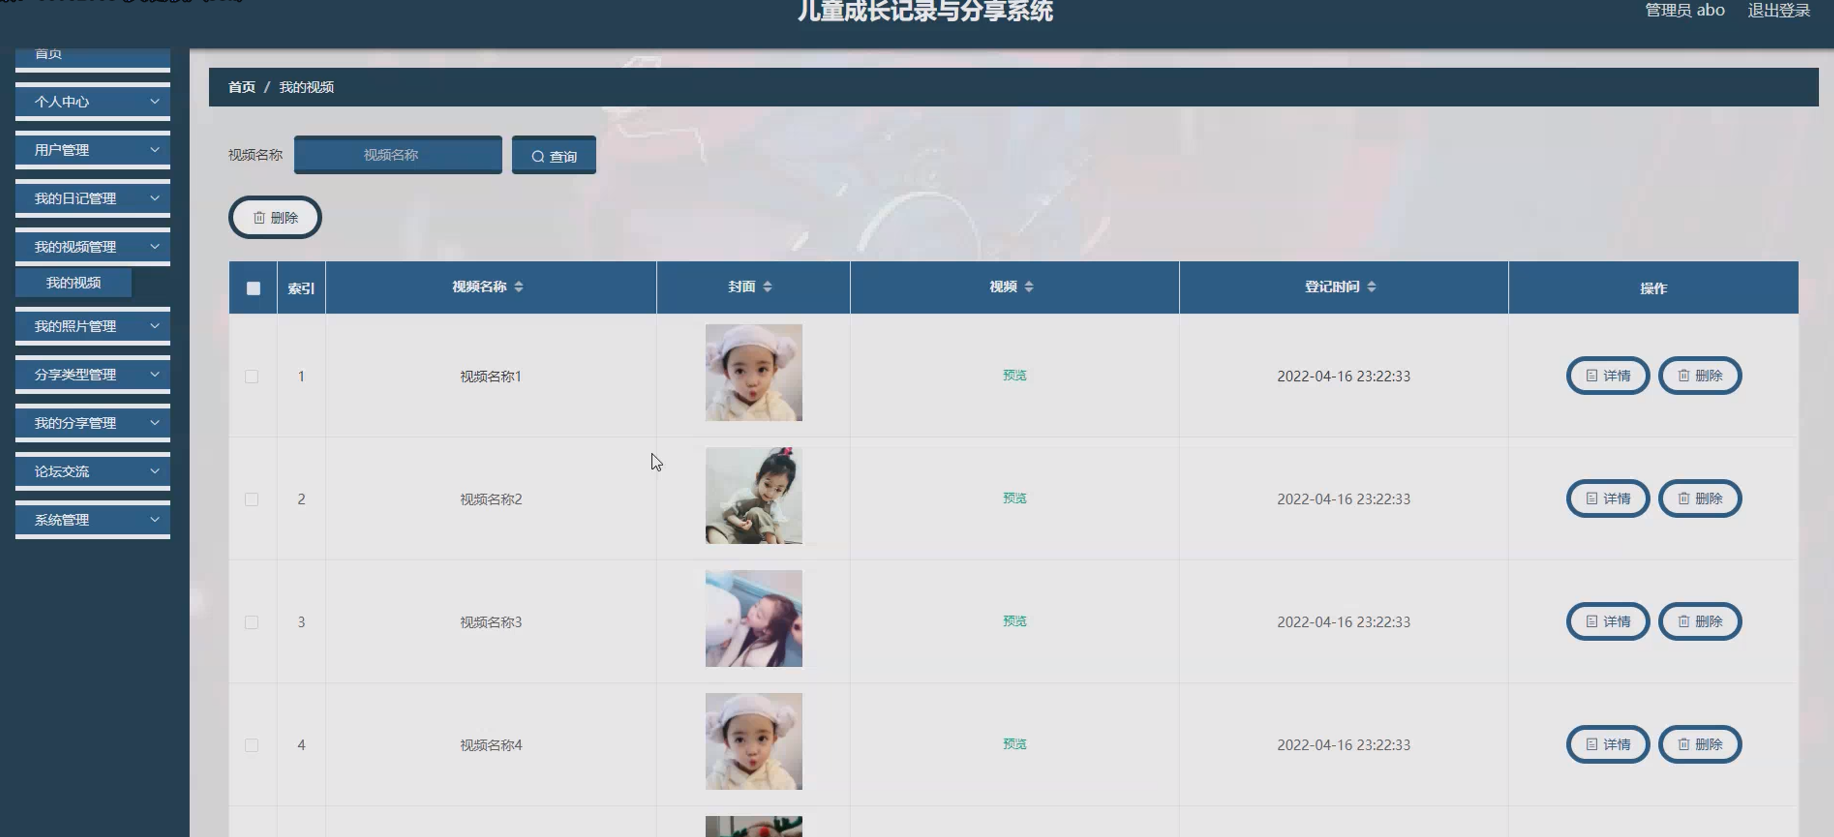Screen dimensions: 1834x837
Task: Open cover thumbnail of 视频名称2
Action: tap(753, 496)
